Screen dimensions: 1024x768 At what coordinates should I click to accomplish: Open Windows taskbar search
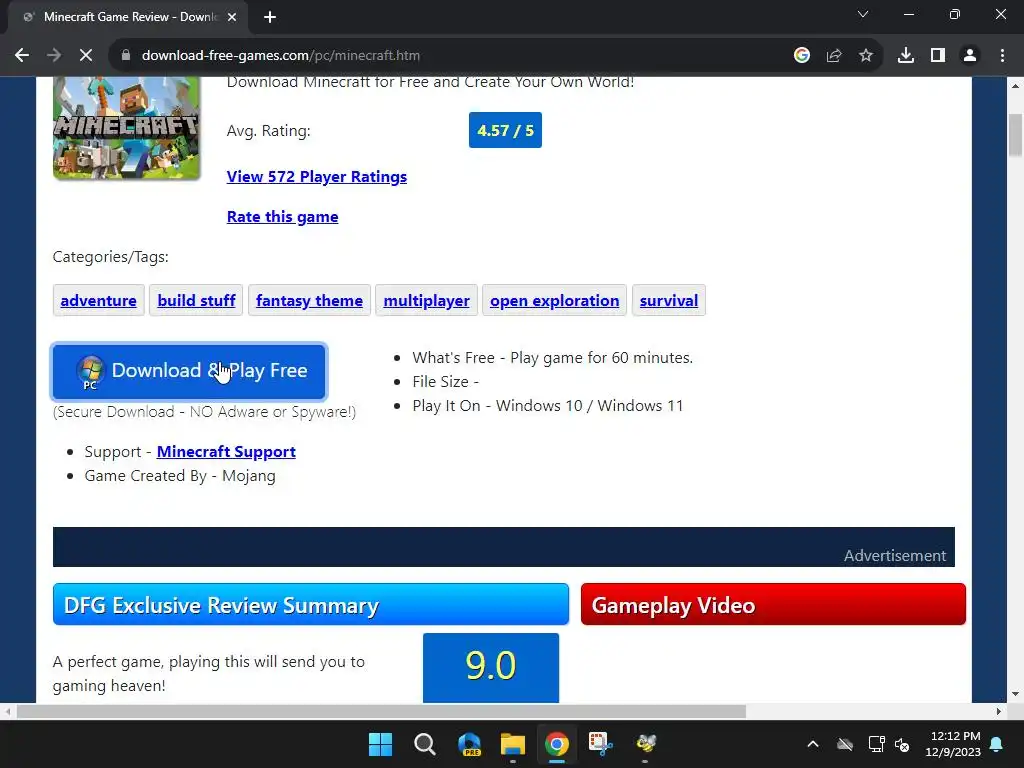424,744
